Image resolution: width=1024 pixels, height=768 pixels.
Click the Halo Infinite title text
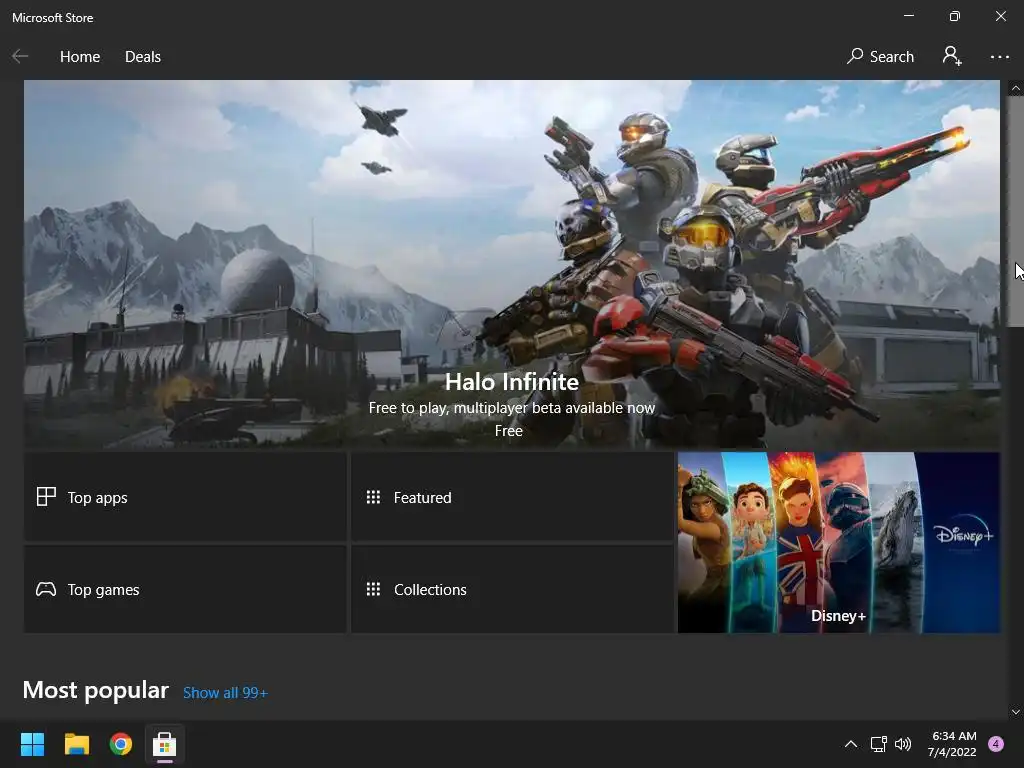pyautogui.click(x=511, y=382)
